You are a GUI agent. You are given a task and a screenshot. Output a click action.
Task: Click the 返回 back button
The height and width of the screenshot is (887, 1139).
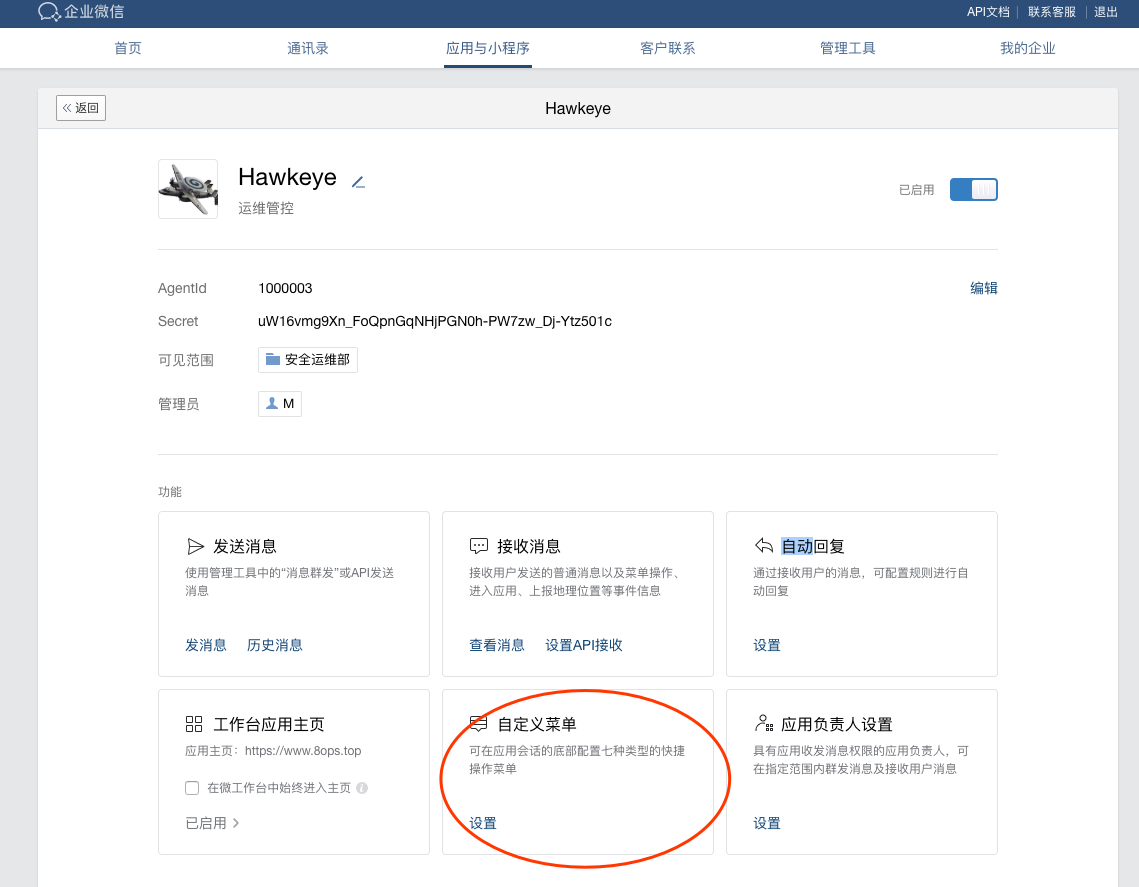point(81,108)
